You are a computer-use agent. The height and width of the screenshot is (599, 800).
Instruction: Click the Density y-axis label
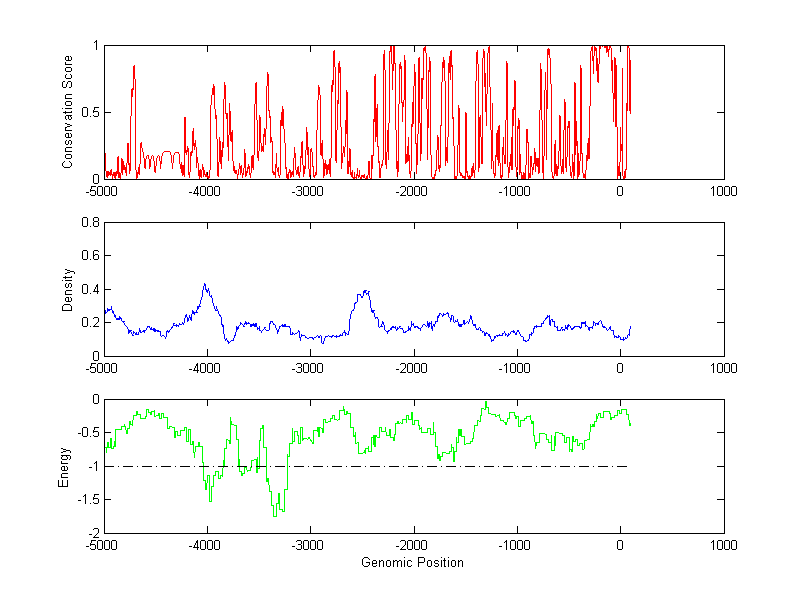pos(68,288)
